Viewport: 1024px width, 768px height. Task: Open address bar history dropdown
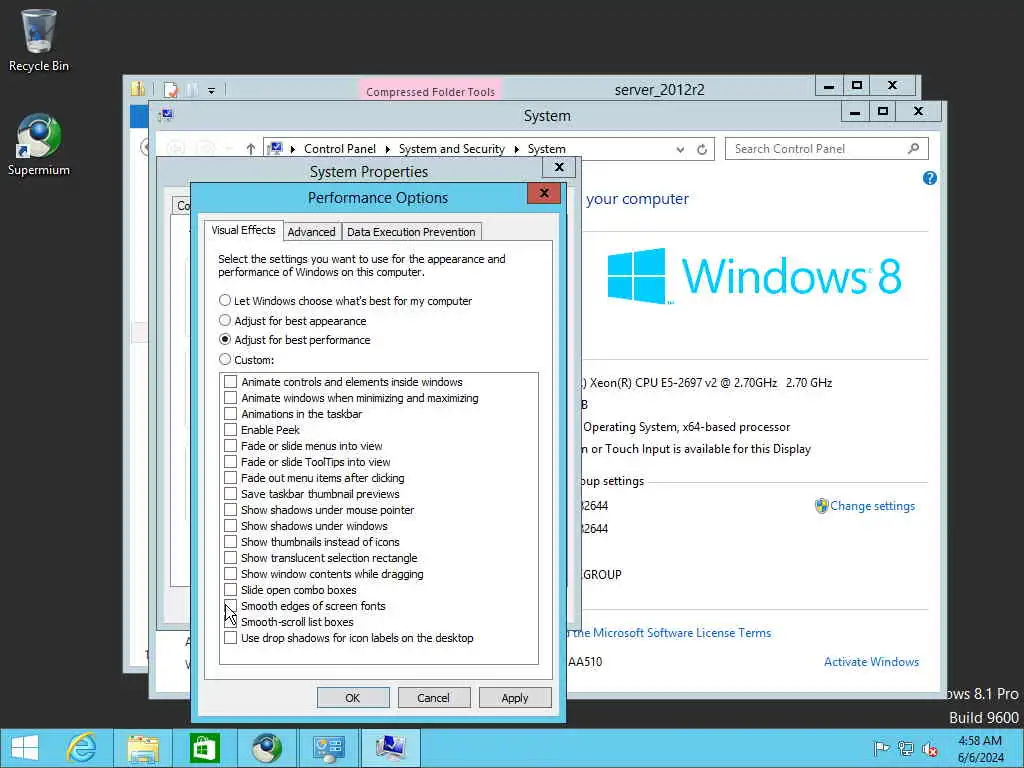pos(680,150)
